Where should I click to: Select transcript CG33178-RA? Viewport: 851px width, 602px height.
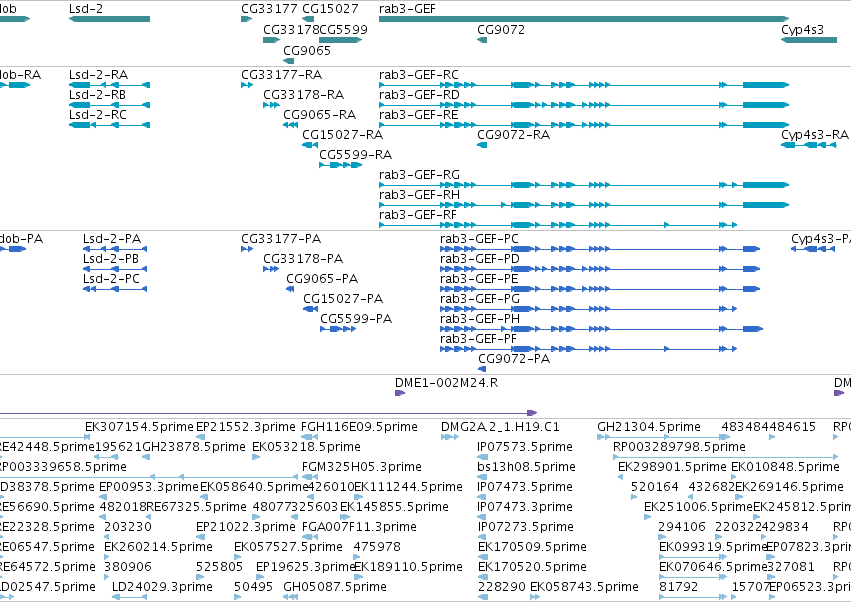303,94
